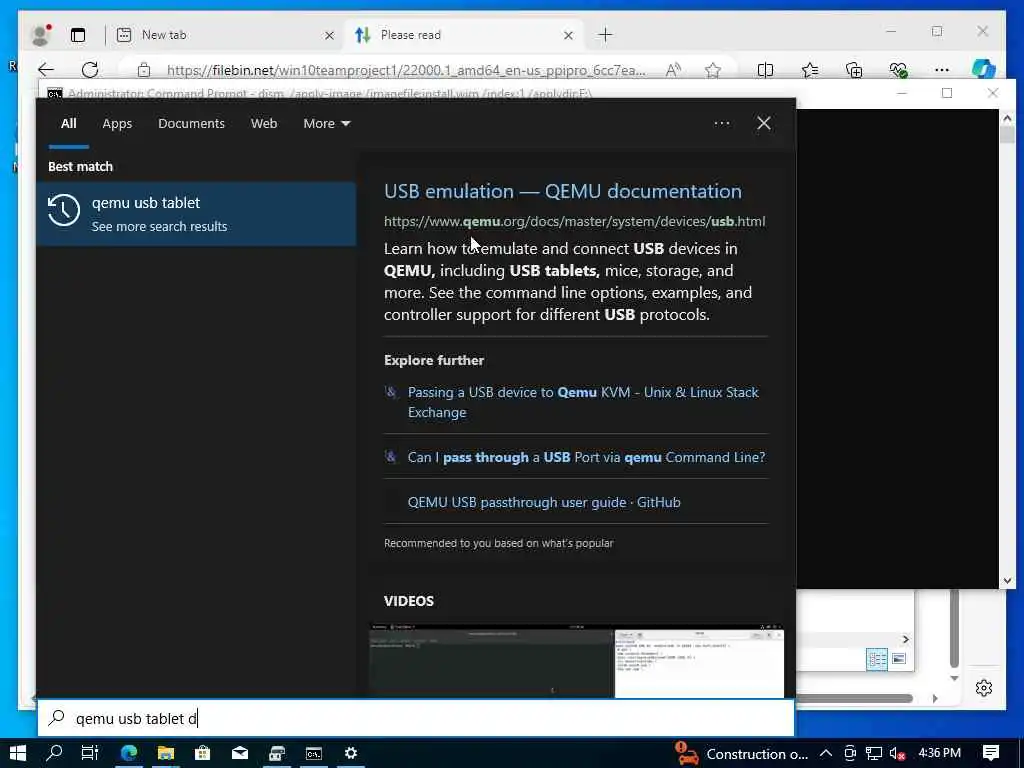The image size is (1024, 768).
Task: Open the Edge Favorites list
Action: point(810,70)
